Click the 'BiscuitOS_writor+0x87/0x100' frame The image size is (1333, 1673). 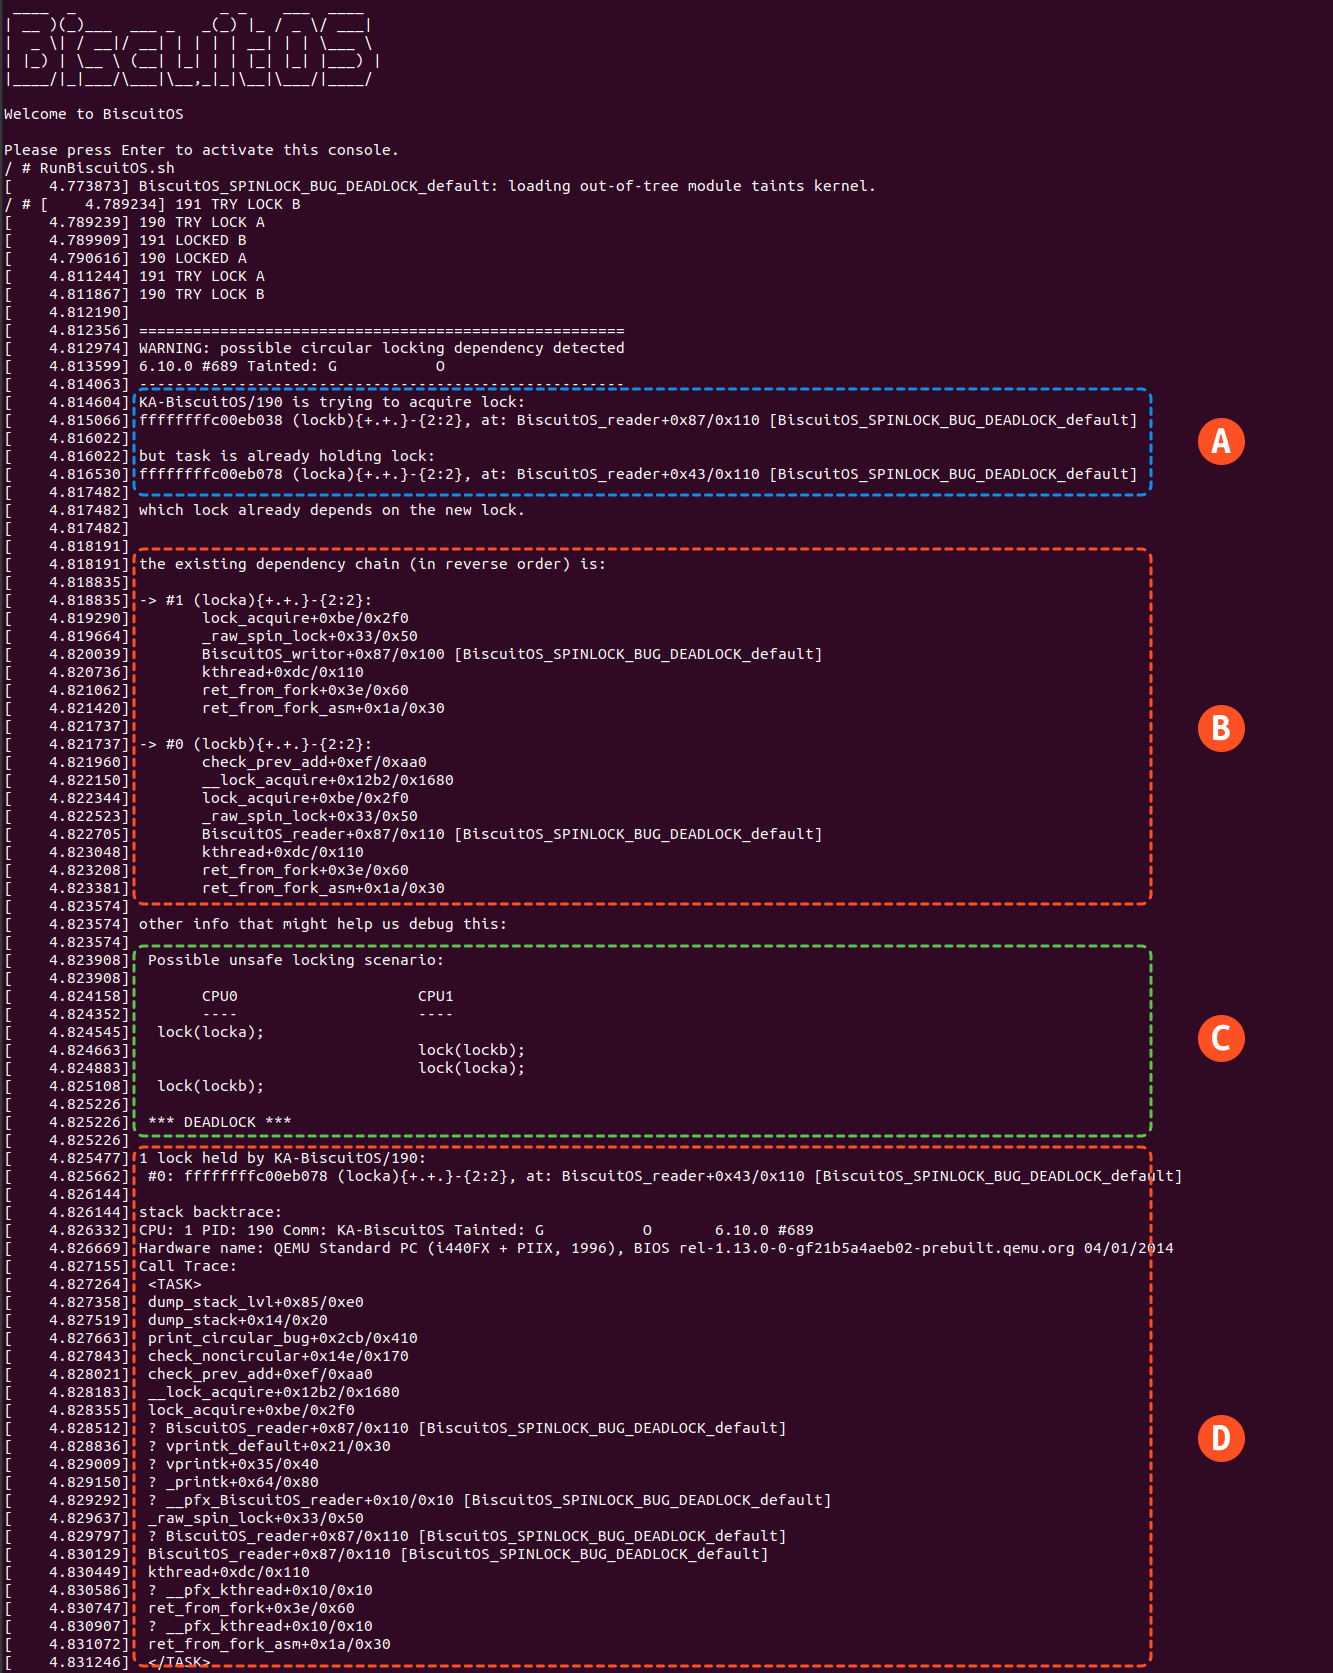[512, 654]
